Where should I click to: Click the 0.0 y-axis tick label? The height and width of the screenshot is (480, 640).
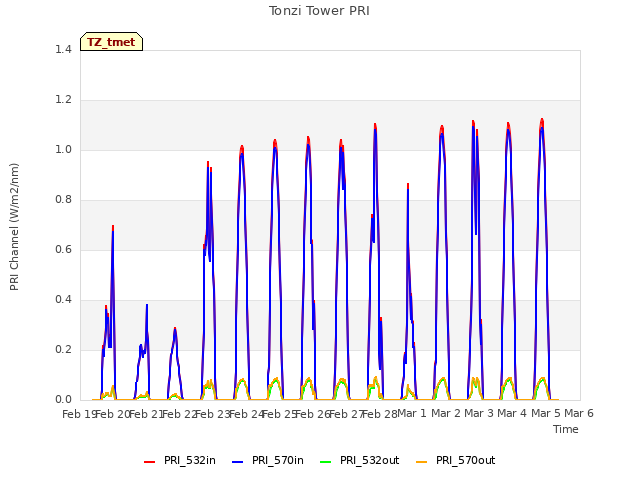click(x=63, y=400)
